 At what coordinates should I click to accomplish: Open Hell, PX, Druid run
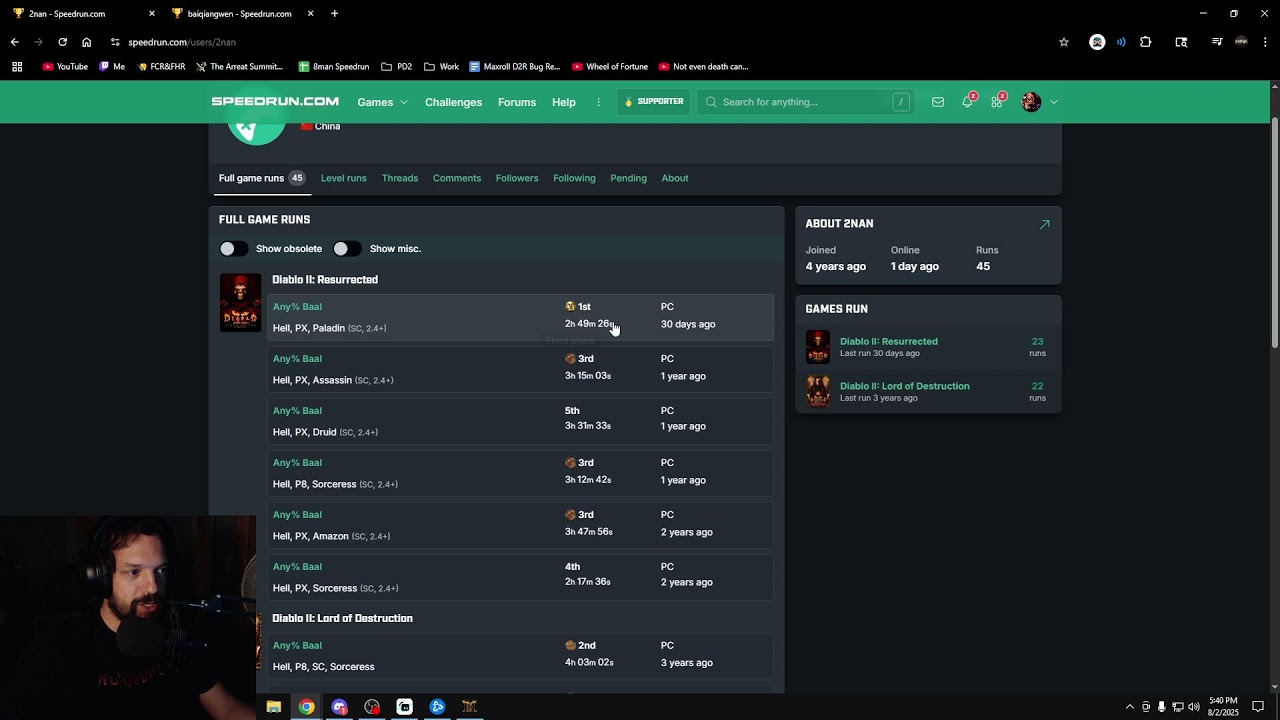click(x=520, y=421)
